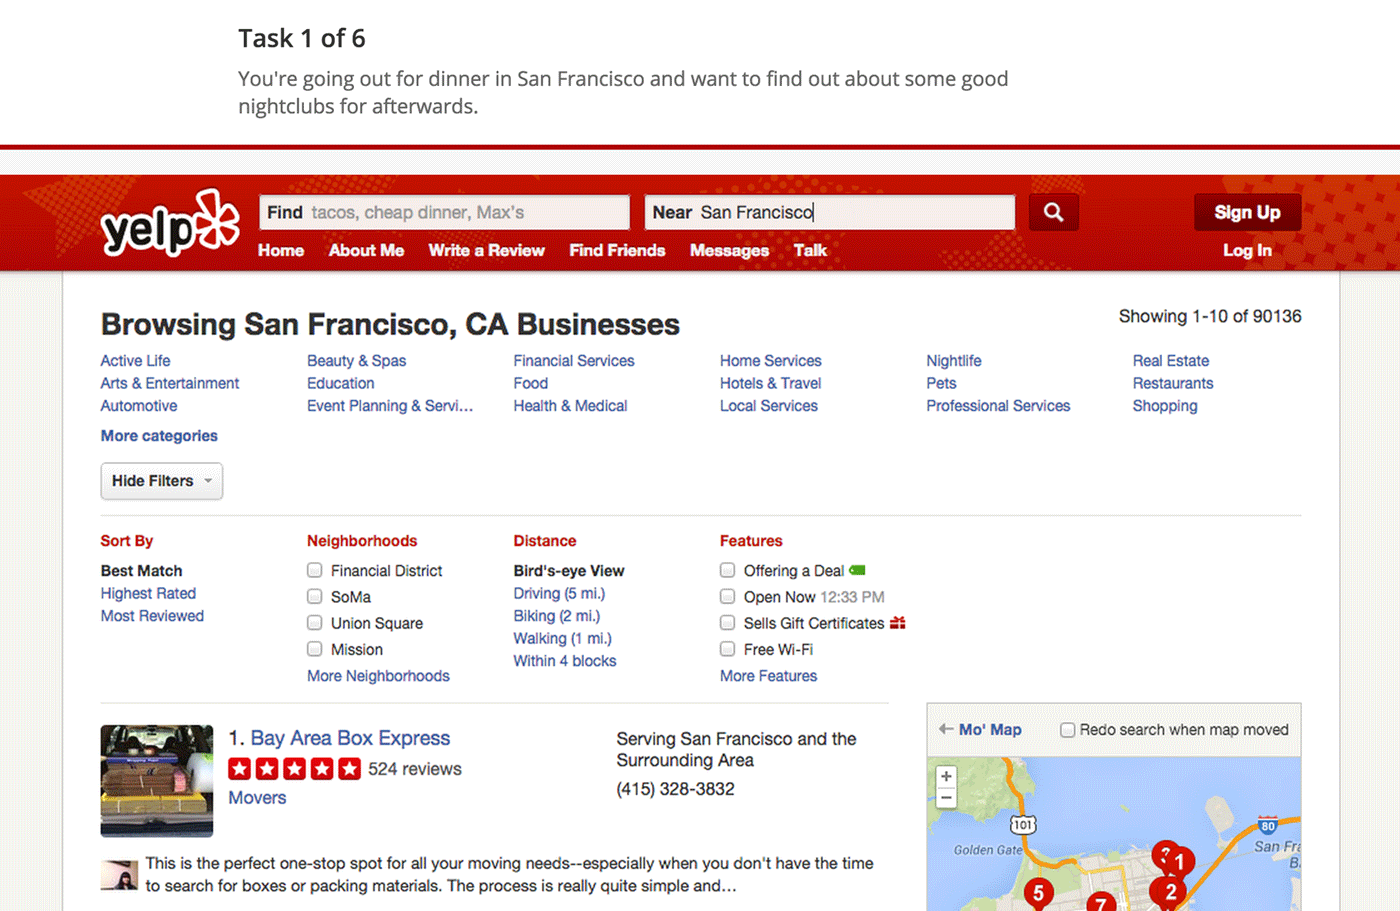Focus the Find search field

click(x=444, y=212)
